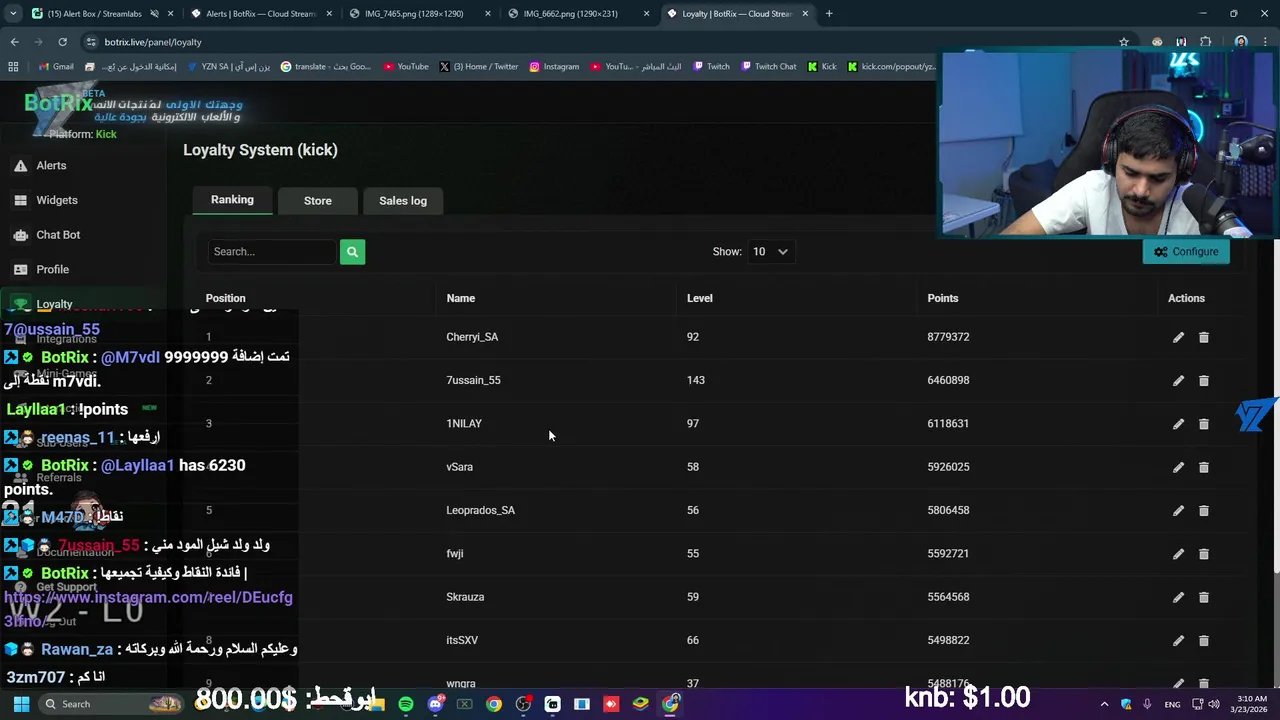
Task: Edit the itsSXV row
Action: tap(1178, 641)
